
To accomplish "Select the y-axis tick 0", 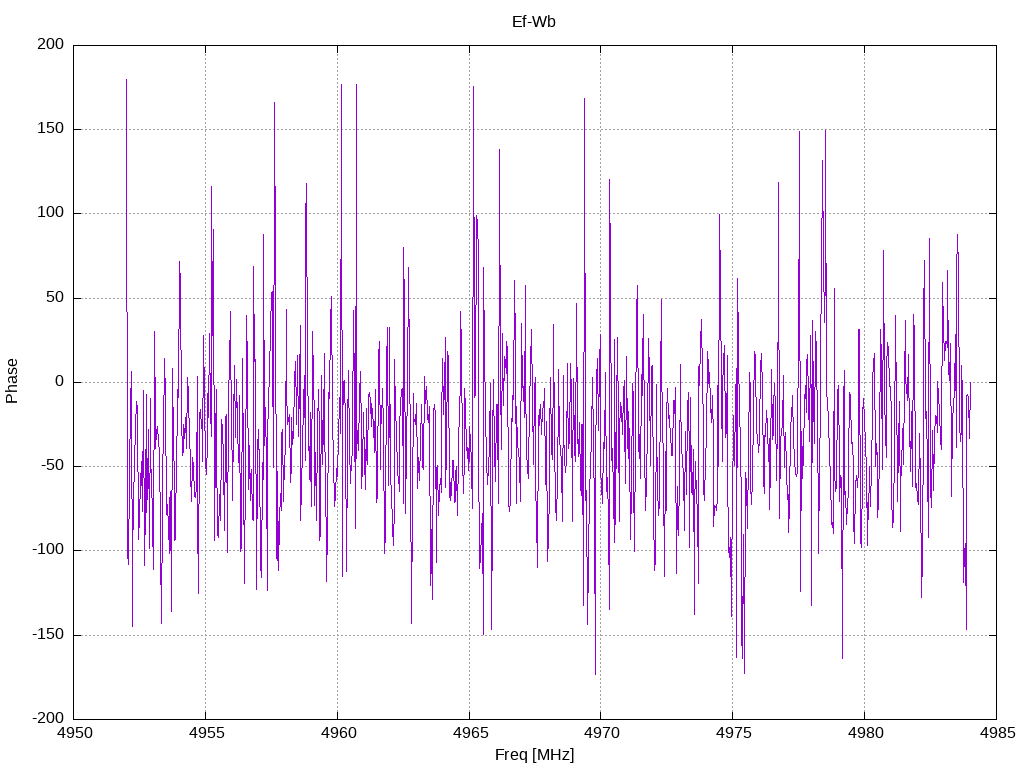I will 60,381.
